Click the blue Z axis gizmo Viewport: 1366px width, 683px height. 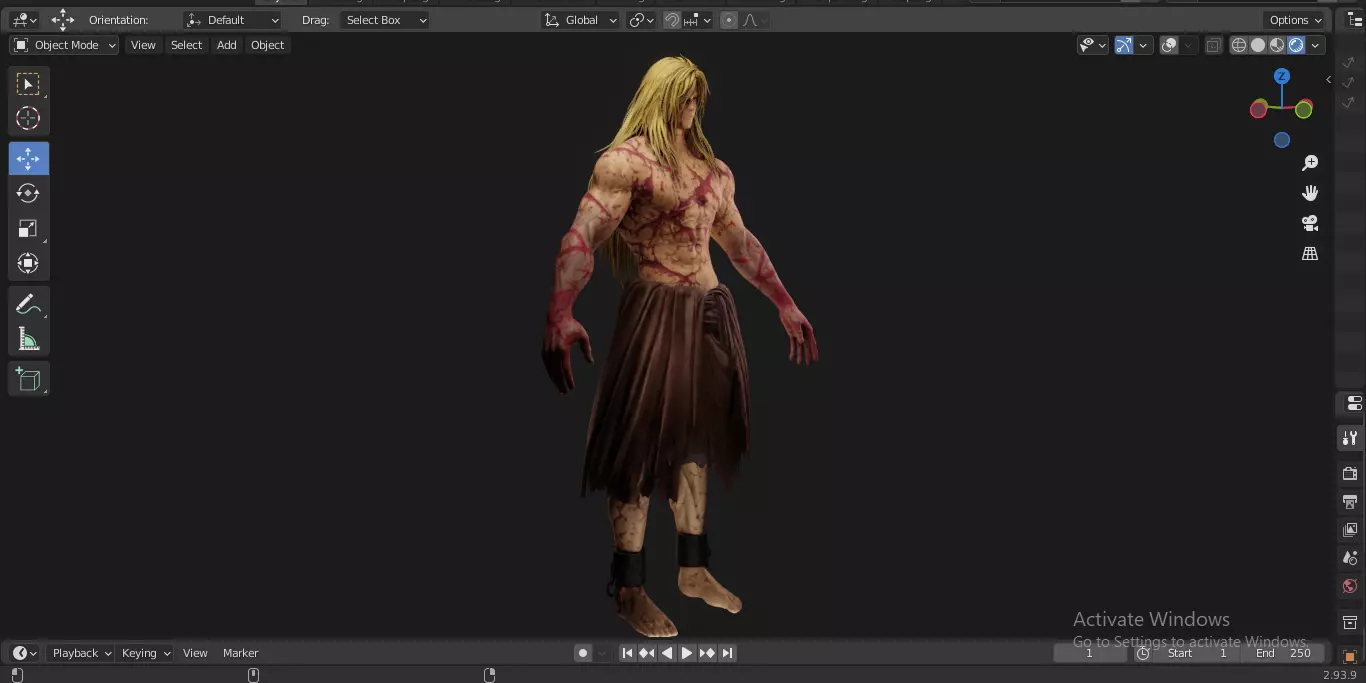coord(1282,76)
